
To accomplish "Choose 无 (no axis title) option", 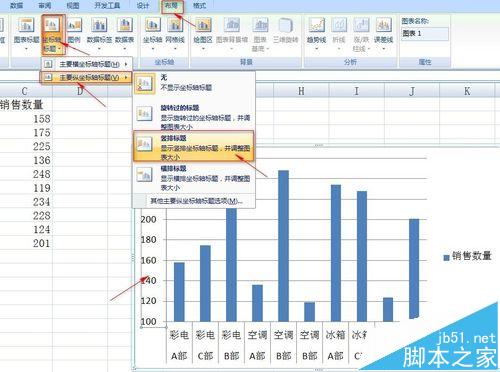I will 194,83.
